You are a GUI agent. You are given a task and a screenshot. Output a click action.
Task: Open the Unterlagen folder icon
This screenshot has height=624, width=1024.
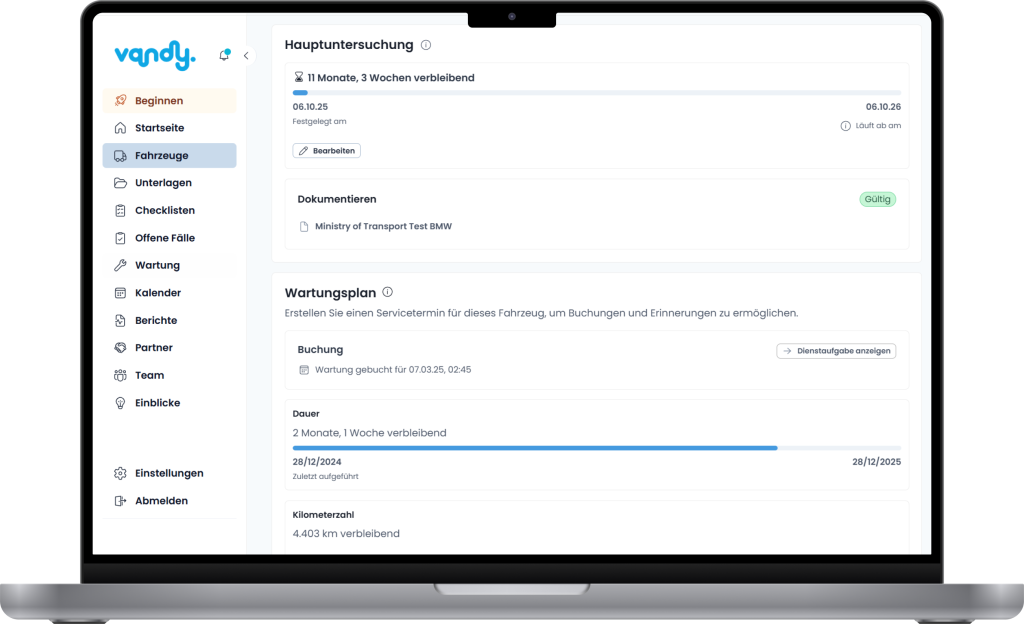[x=120, y=183]
